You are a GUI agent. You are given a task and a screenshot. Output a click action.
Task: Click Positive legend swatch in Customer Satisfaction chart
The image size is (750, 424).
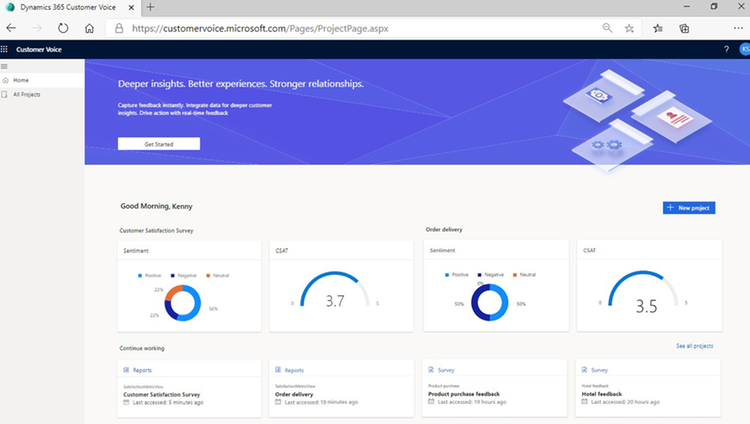140,276
